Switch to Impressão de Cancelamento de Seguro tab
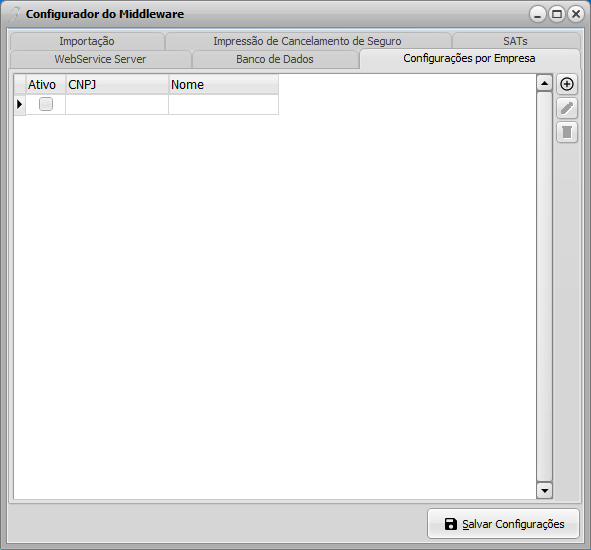 point(308,41)
